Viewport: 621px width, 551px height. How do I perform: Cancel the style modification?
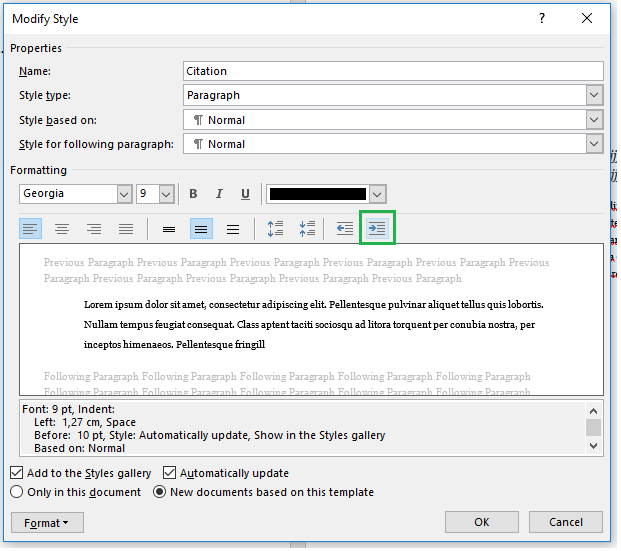pos(566,522)
